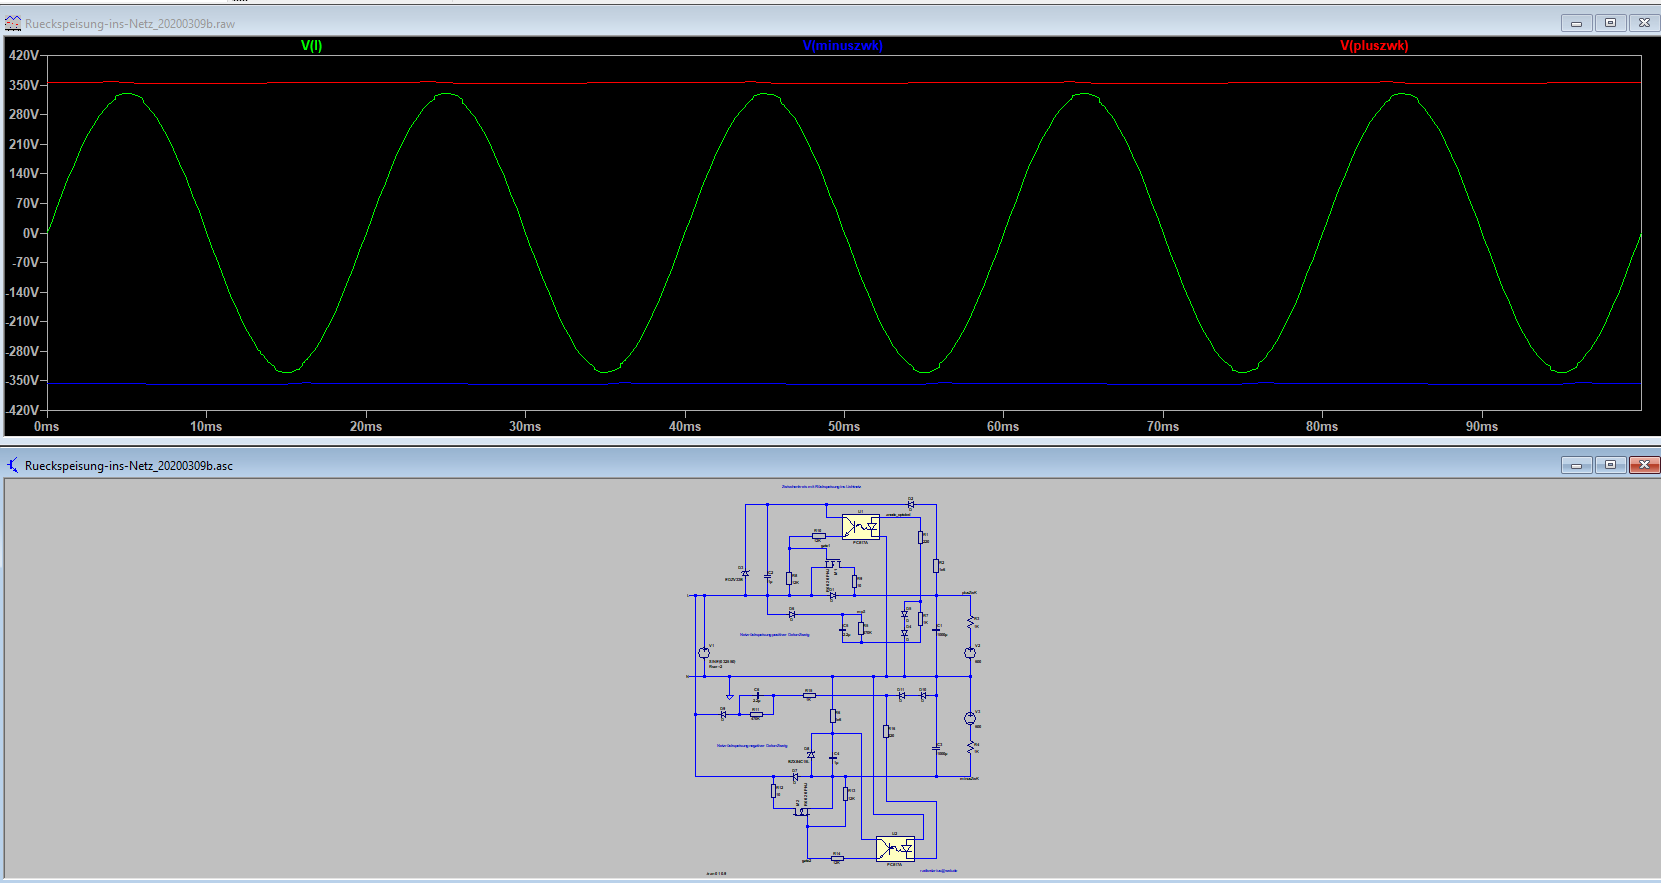This screenshot has height=883, width=1661.
Task: Select the V(l) green trace label
Action: click(x=311, y=45)
